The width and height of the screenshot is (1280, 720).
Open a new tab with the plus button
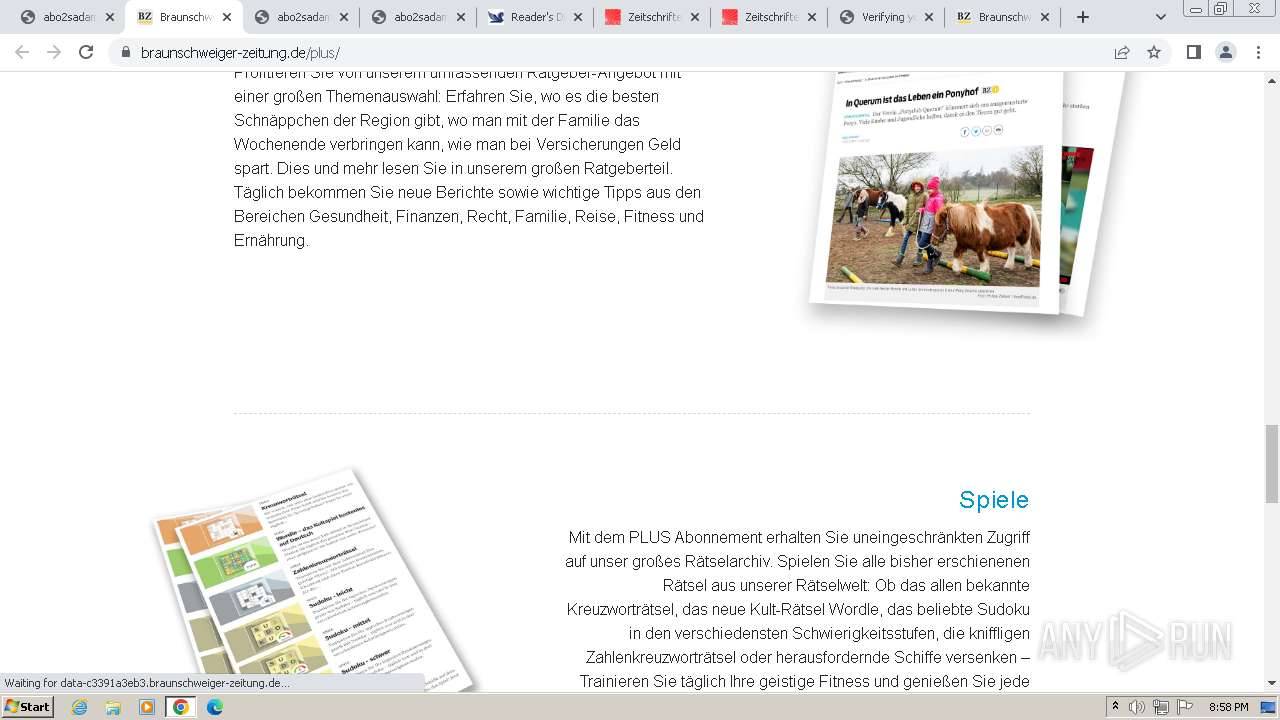[x=1082, y=17]
